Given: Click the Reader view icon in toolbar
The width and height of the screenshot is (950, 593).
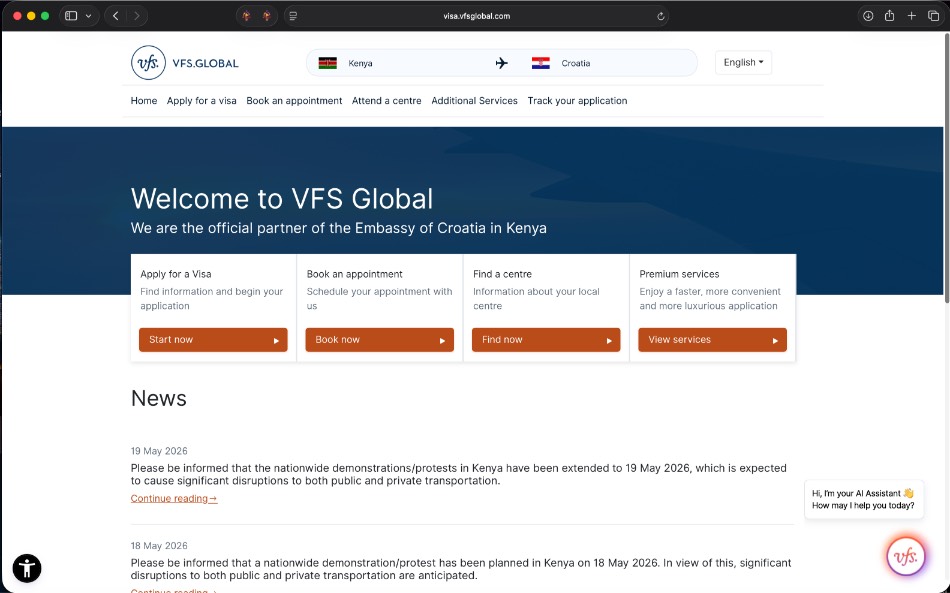Looking at the screenshot, I should pos(293,16).
